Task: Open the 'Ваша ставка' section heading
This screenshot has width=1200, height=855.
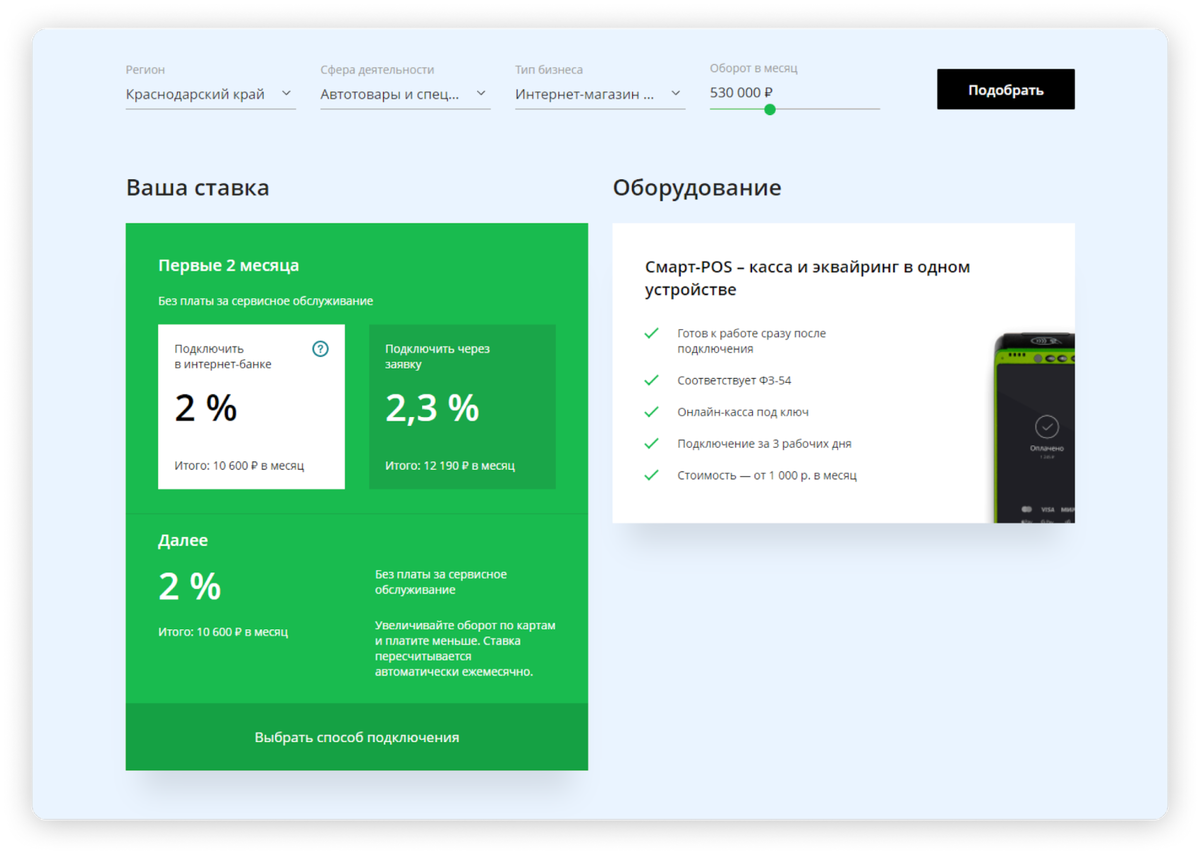Action: click(x=197, y=188)
